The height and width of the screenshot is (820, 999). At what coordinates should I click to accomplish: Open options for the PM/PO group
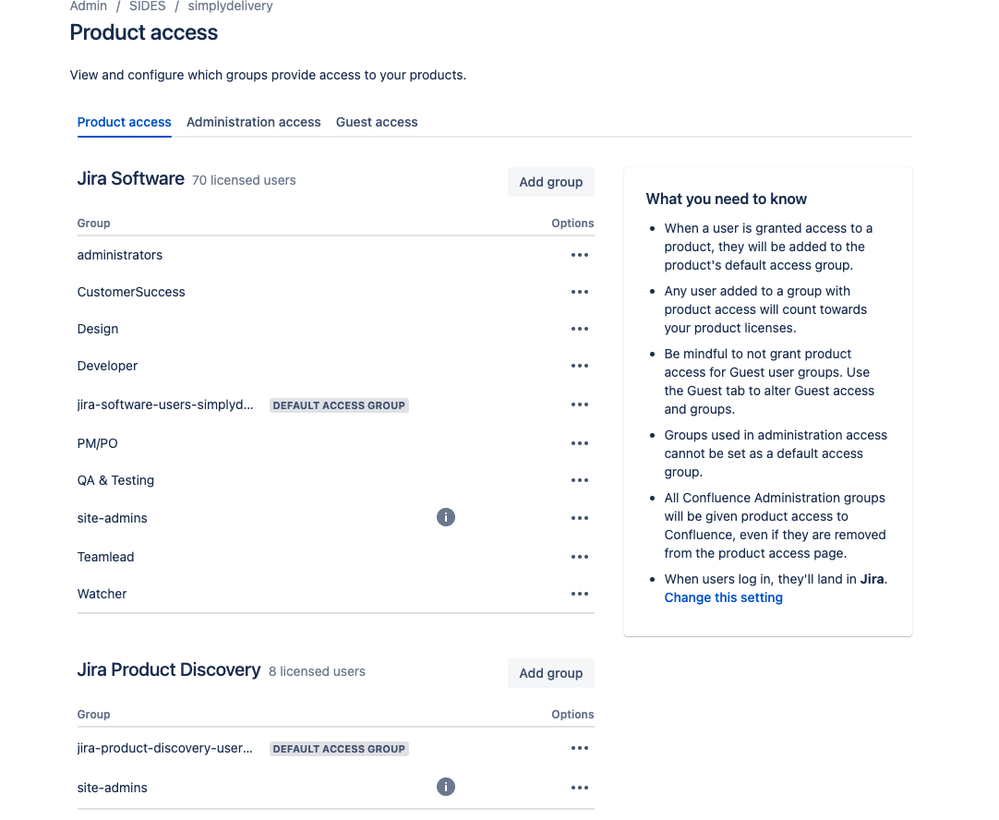(x=579, y=443)
